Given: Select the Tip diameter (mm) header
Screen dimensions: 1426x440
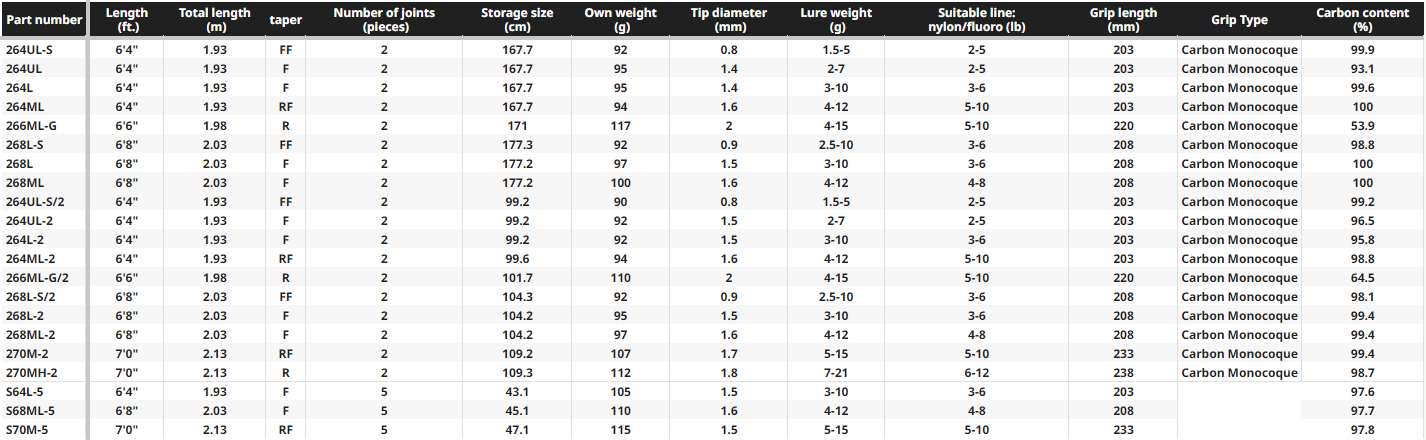Looking at the screenshot, I should (x=727, y=20).
